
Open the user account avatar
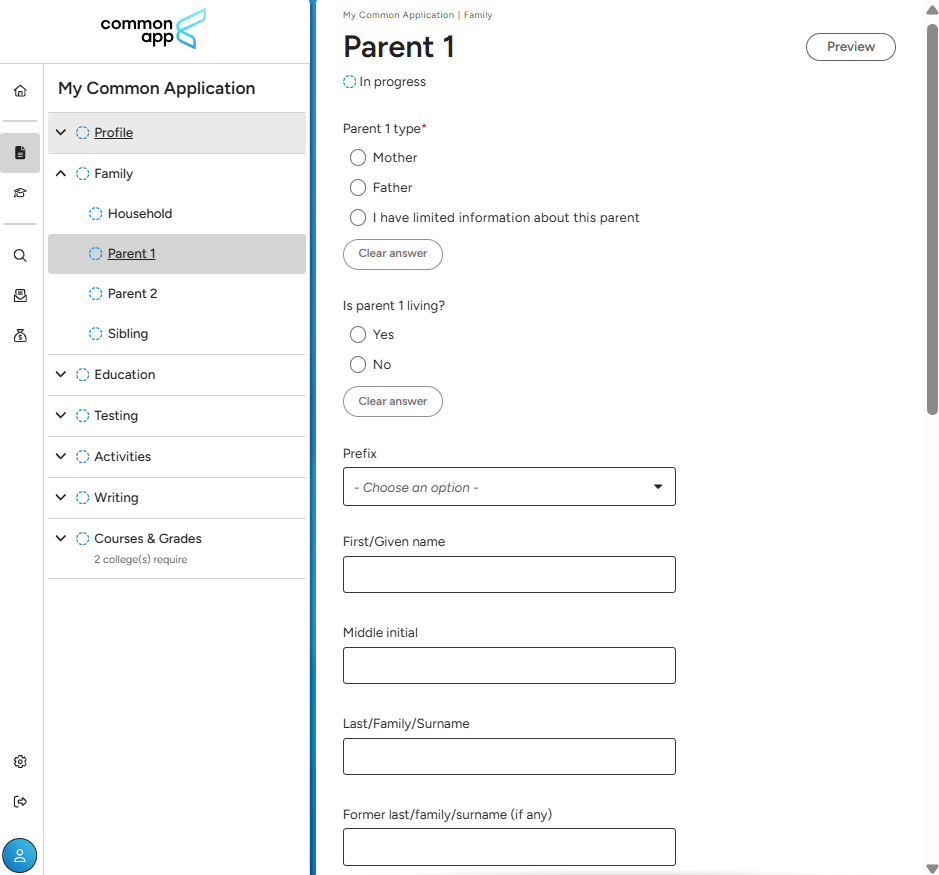tap(20, 855)
